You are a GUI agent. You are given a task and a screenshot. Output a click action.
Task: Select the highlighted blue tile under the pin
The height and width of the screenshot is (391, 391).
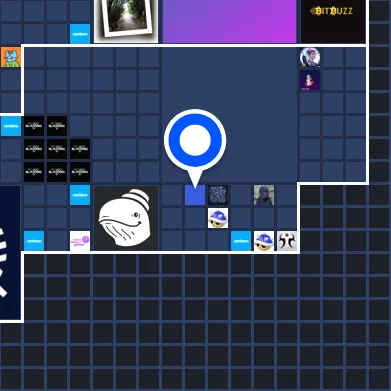[195, 195]
